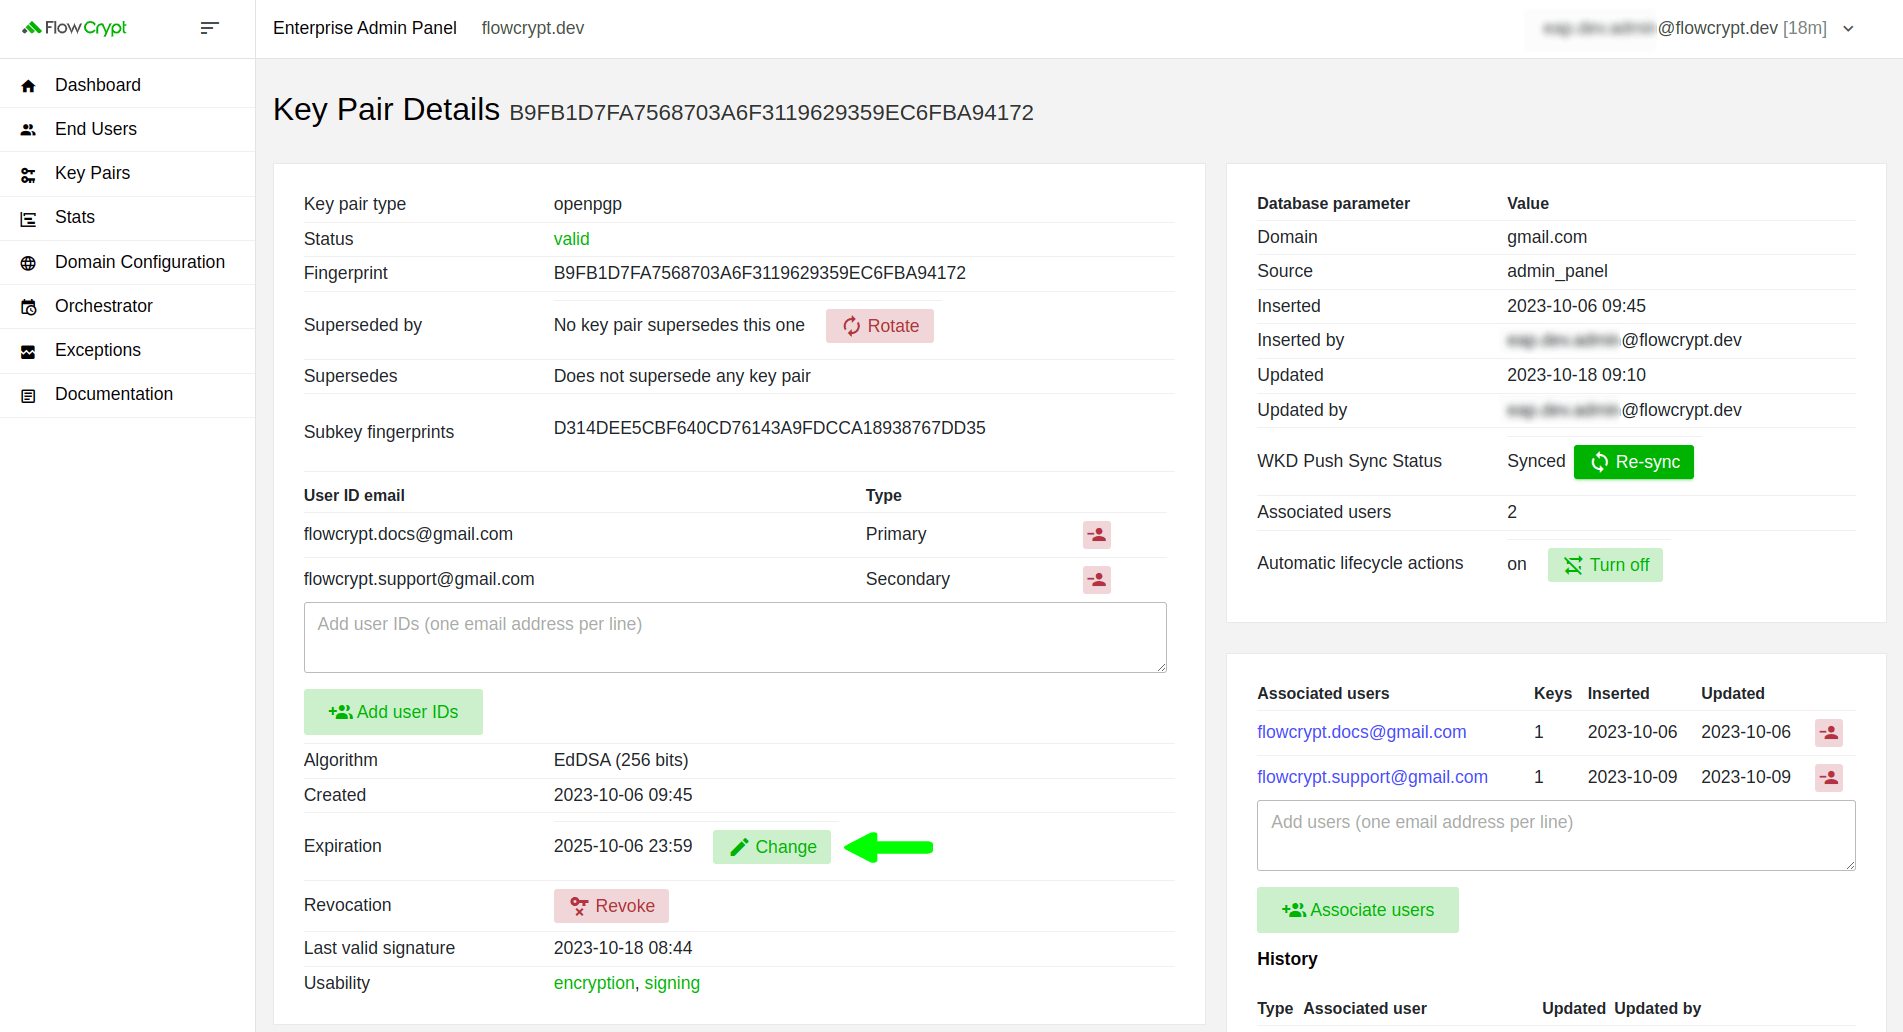The height and width of the screenshot is (1032, 1903).
Task: Open End Users in sidebar
Action: [128, 129]
